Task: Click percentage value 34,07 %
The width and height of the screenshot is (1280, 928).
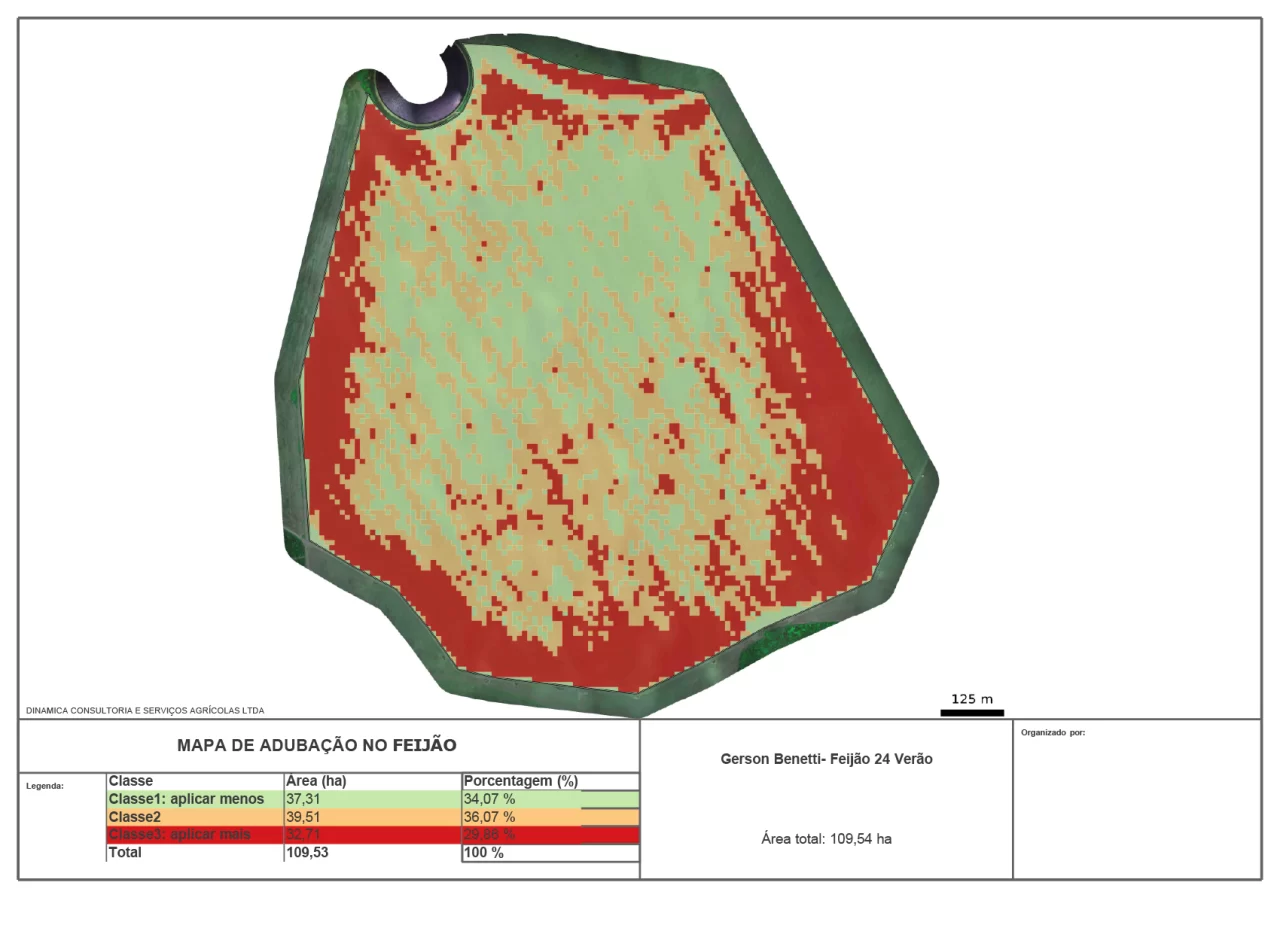Action: [x=490, y=799]
